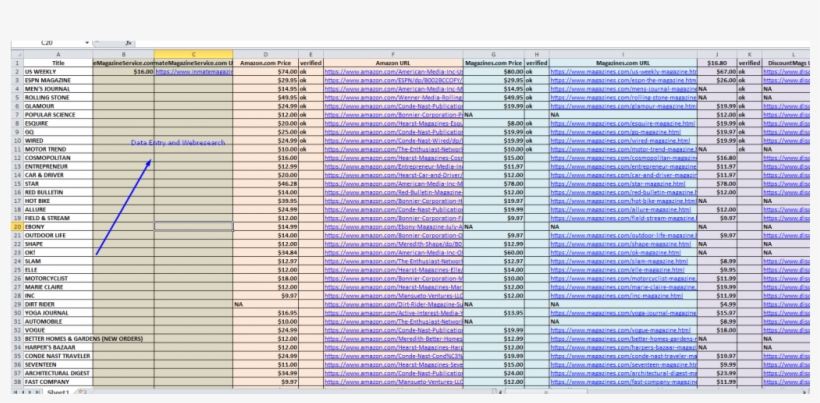Jump to last sheet navigation arrow

36,392
